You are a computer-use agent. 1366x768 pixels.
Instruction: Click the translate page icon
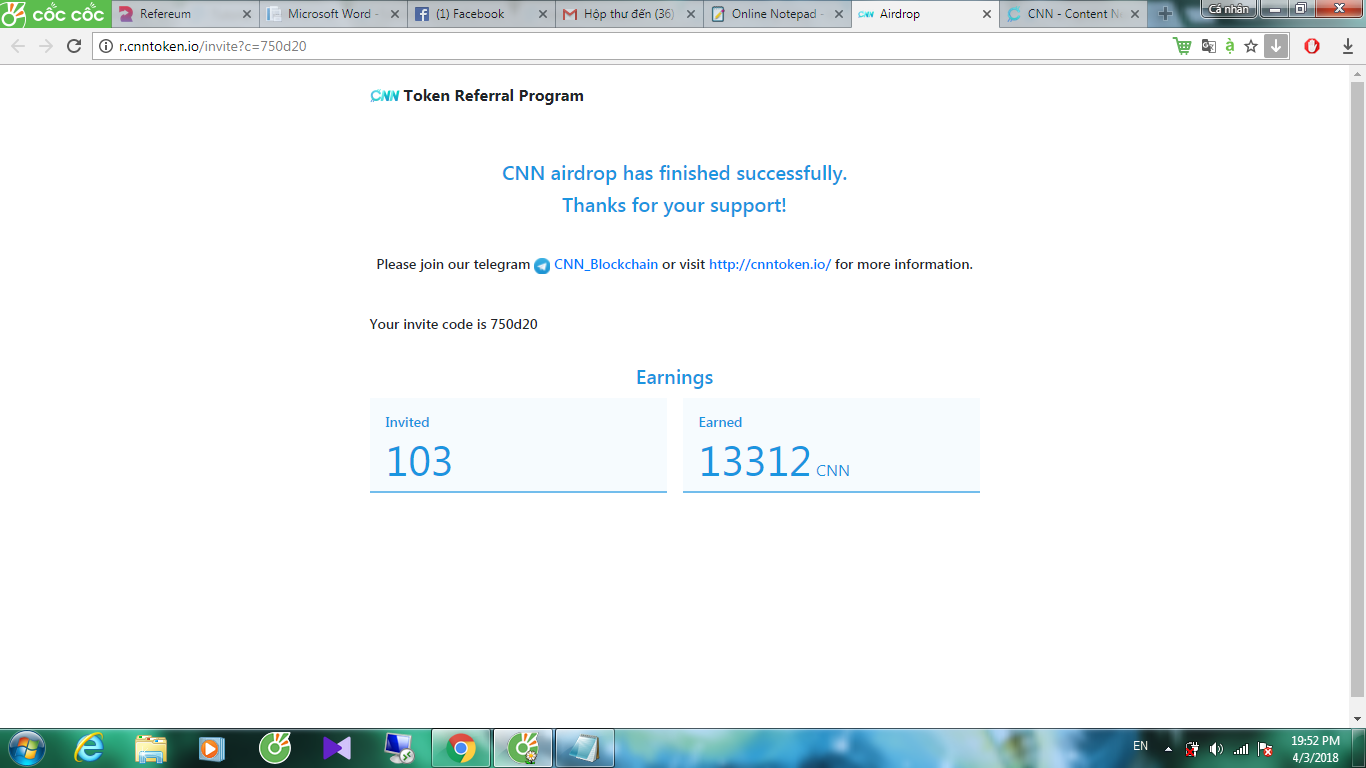1209,46
